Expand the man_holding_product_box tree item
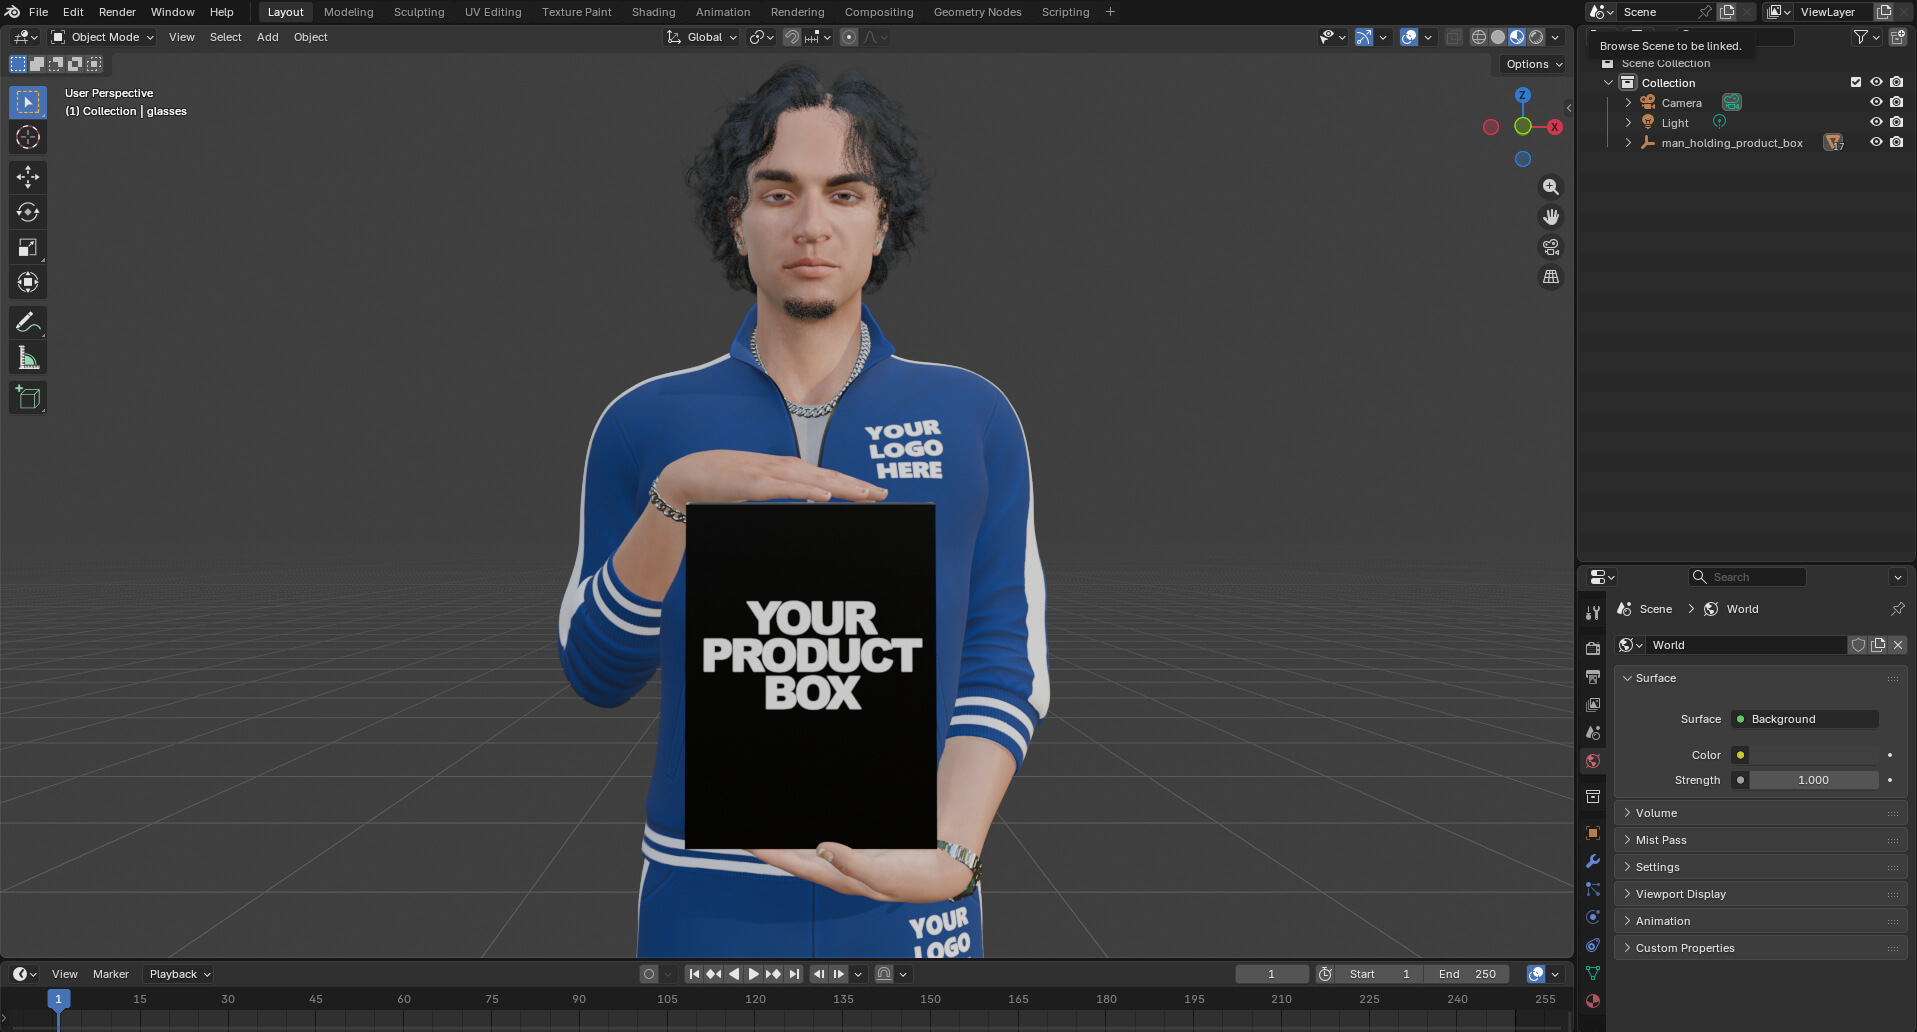The image size is (1917, 1032). point(1628,143)
